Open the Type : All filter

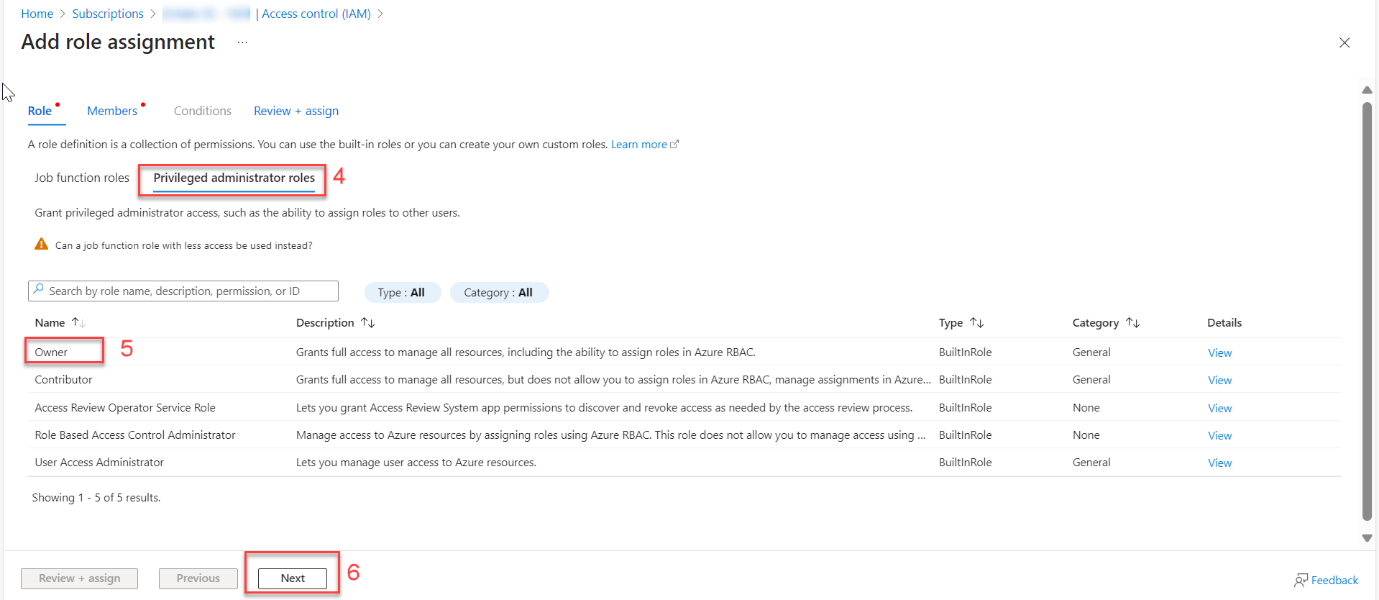[402, 293]
